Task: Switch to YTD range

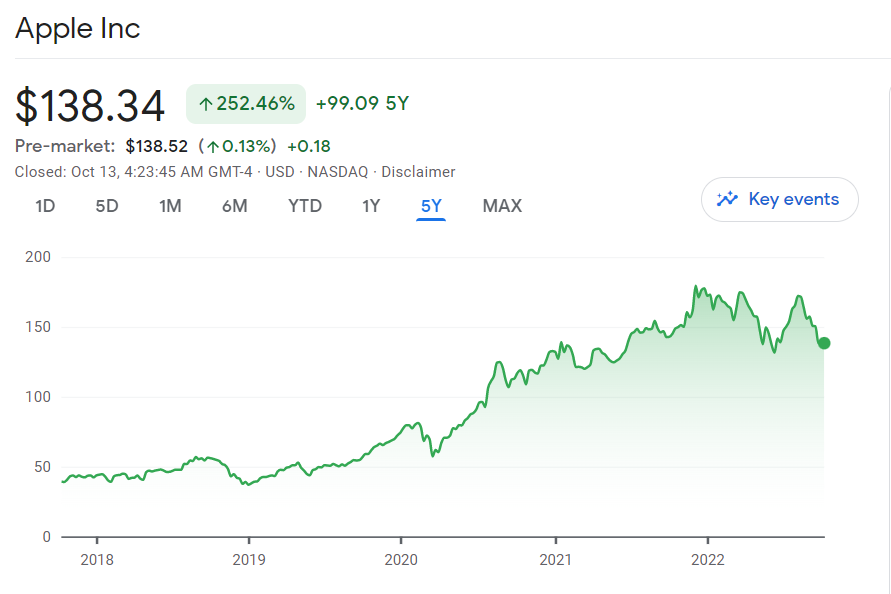Action: 305,206
